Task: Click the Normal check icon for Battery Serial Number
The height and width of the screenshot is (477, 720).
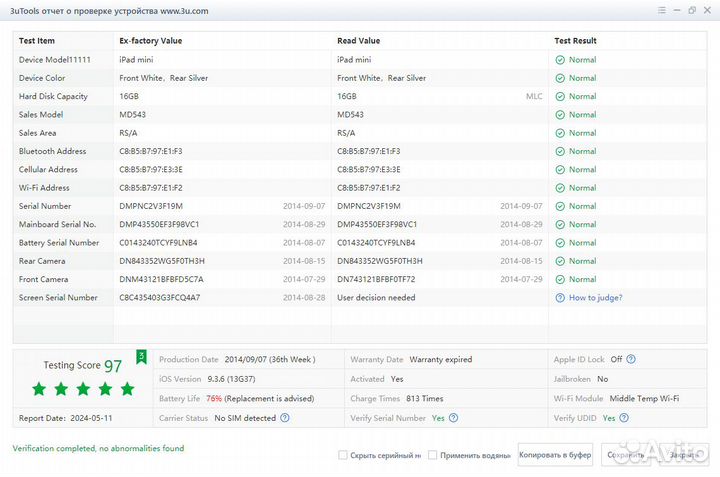Action: tap(560, 243)
